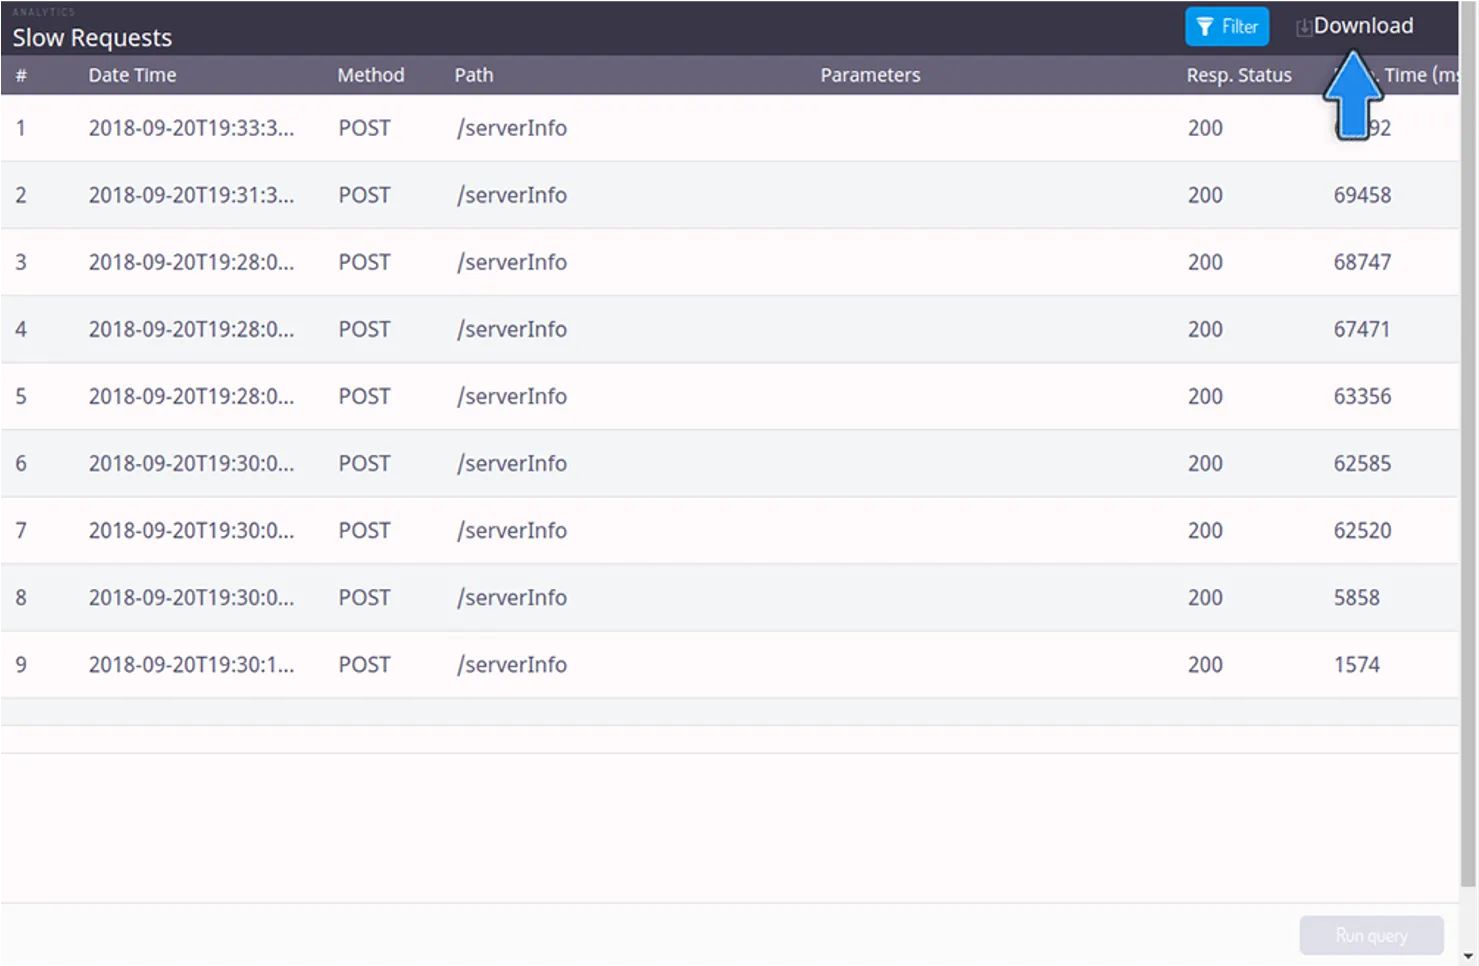Viewport: 1479px width, 966px height.
Task: Click the Run query button
Action: point(1370,935)
